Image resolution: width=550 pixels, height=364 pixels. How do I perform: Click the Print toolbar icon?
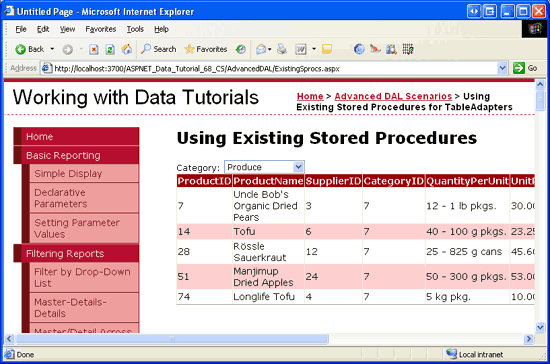click(282, 49)
